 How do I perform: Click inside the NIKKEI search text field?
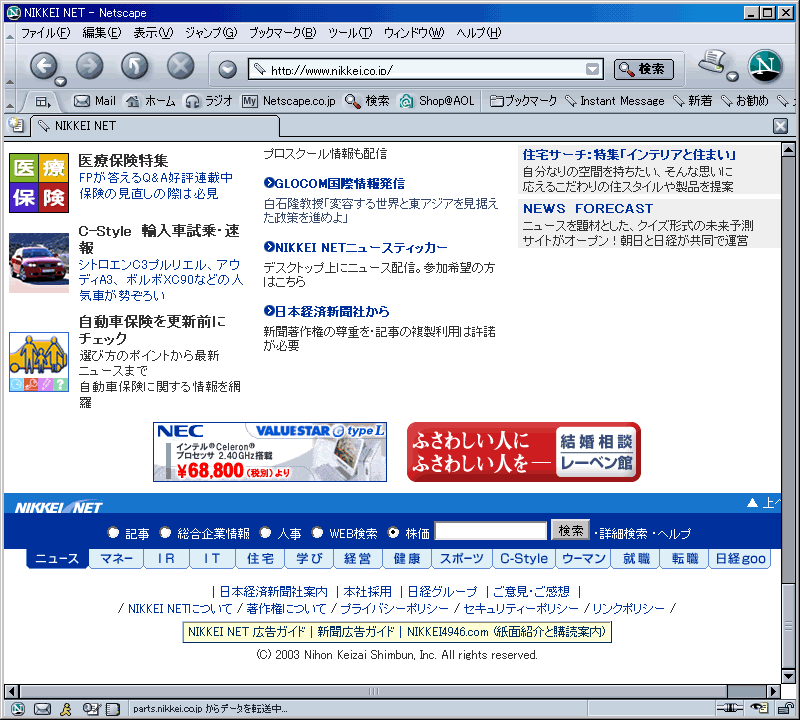491,531
